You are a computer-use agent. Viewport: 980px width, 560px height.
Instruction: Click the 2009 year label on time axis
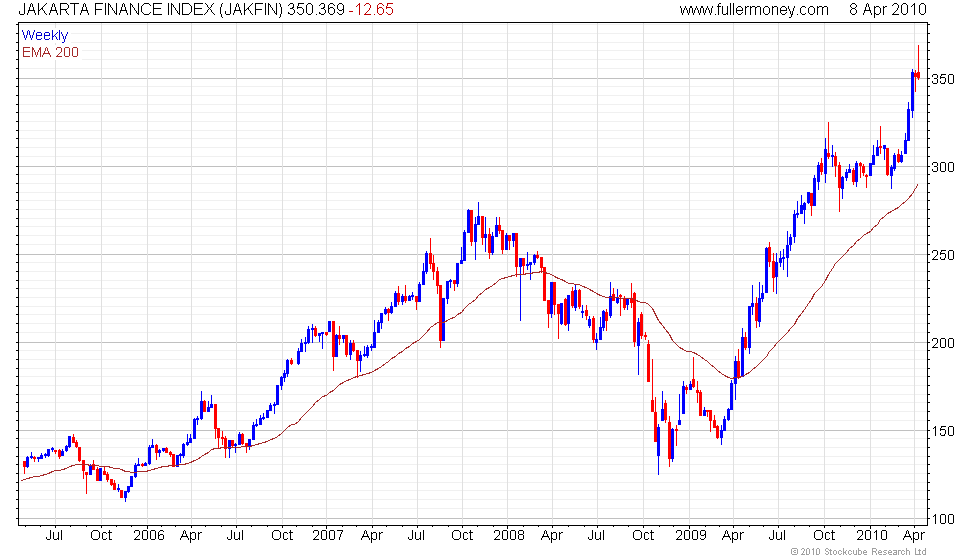(690, 536)
